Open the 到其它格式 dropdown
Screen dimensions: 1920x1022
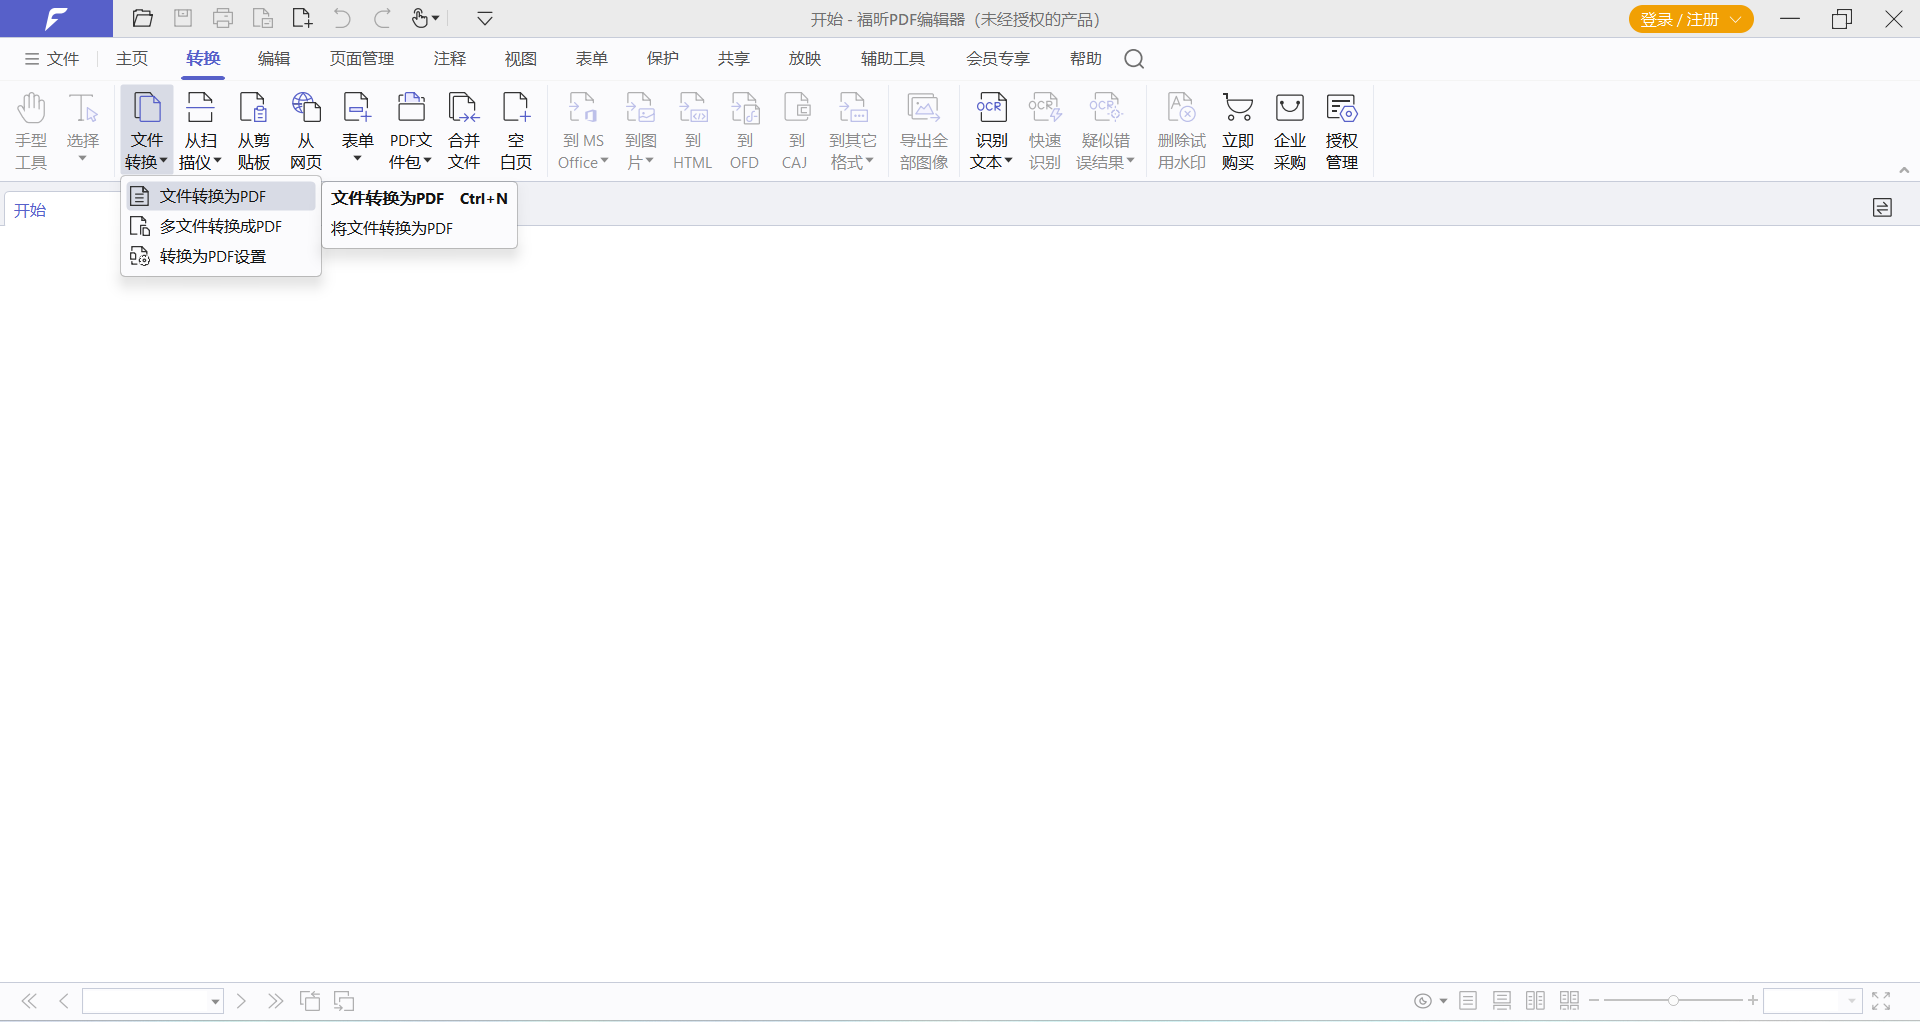coord(853,131)
